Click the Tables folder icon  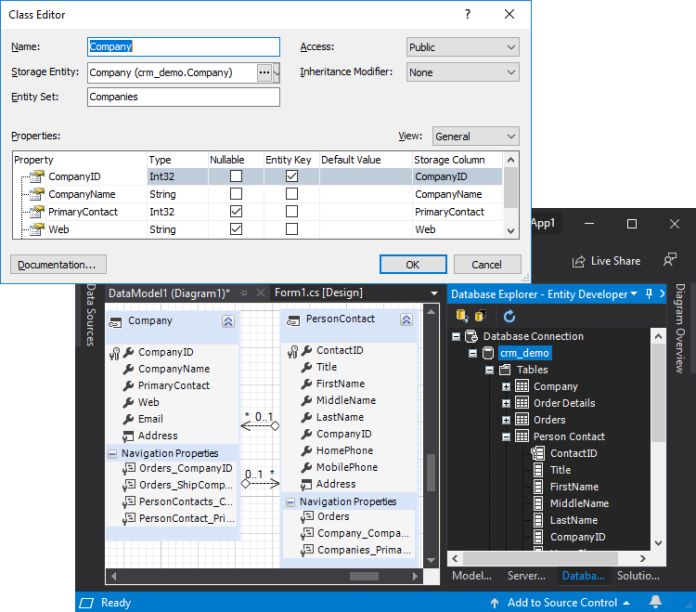tap(505, 369)
